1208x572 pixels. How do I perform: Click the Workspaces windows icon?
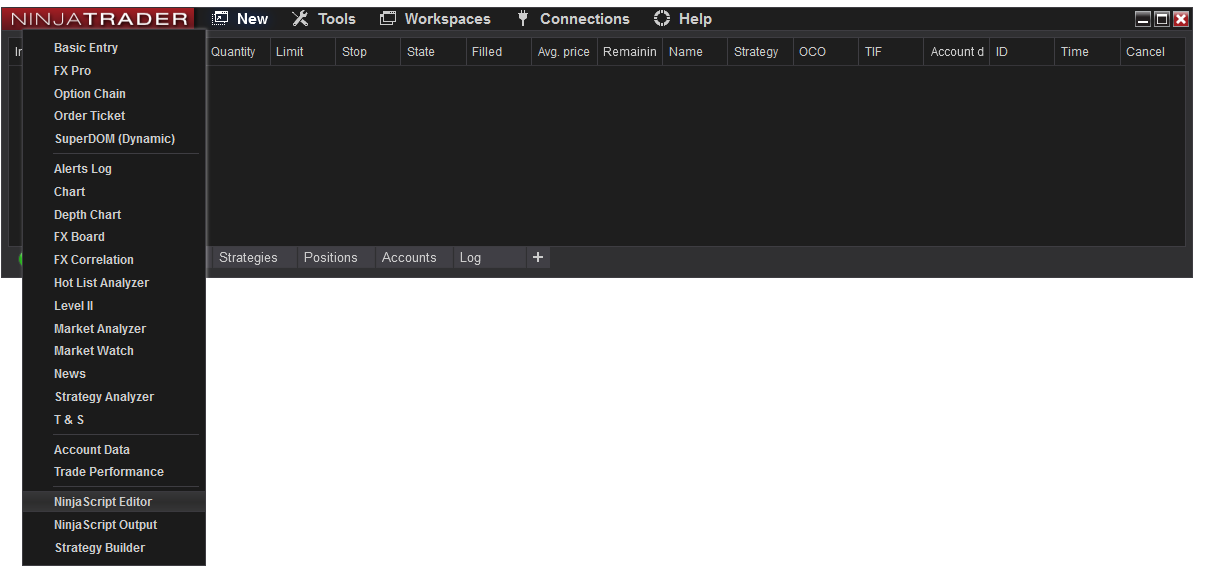point(388,19)
